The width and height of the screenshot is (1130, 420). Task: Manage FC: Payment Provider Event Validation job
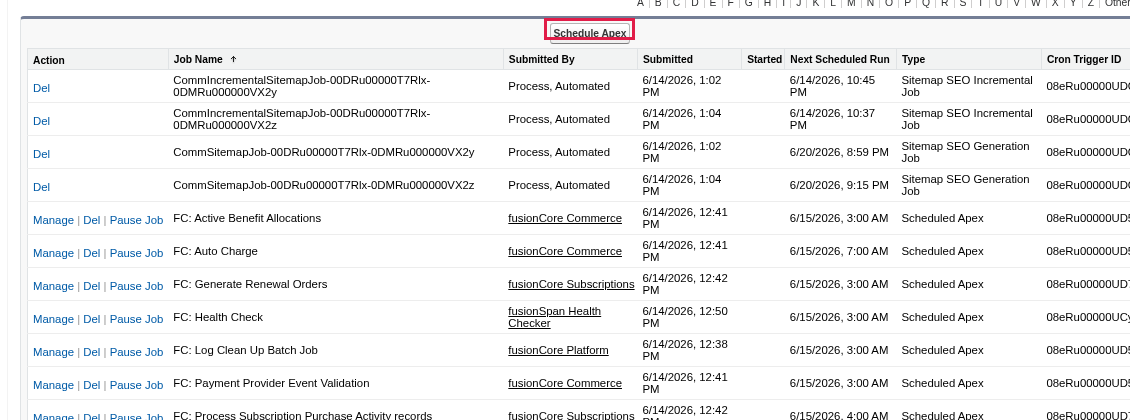point(53,385)
